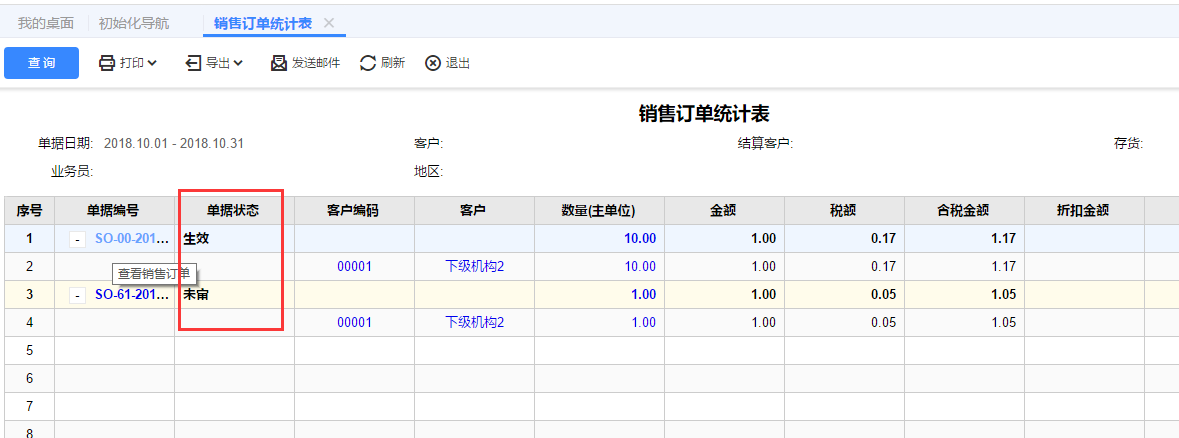The image size is (1179, 438).
Task: Open sales order SO-61 link
Action: [x=132, y=295]
